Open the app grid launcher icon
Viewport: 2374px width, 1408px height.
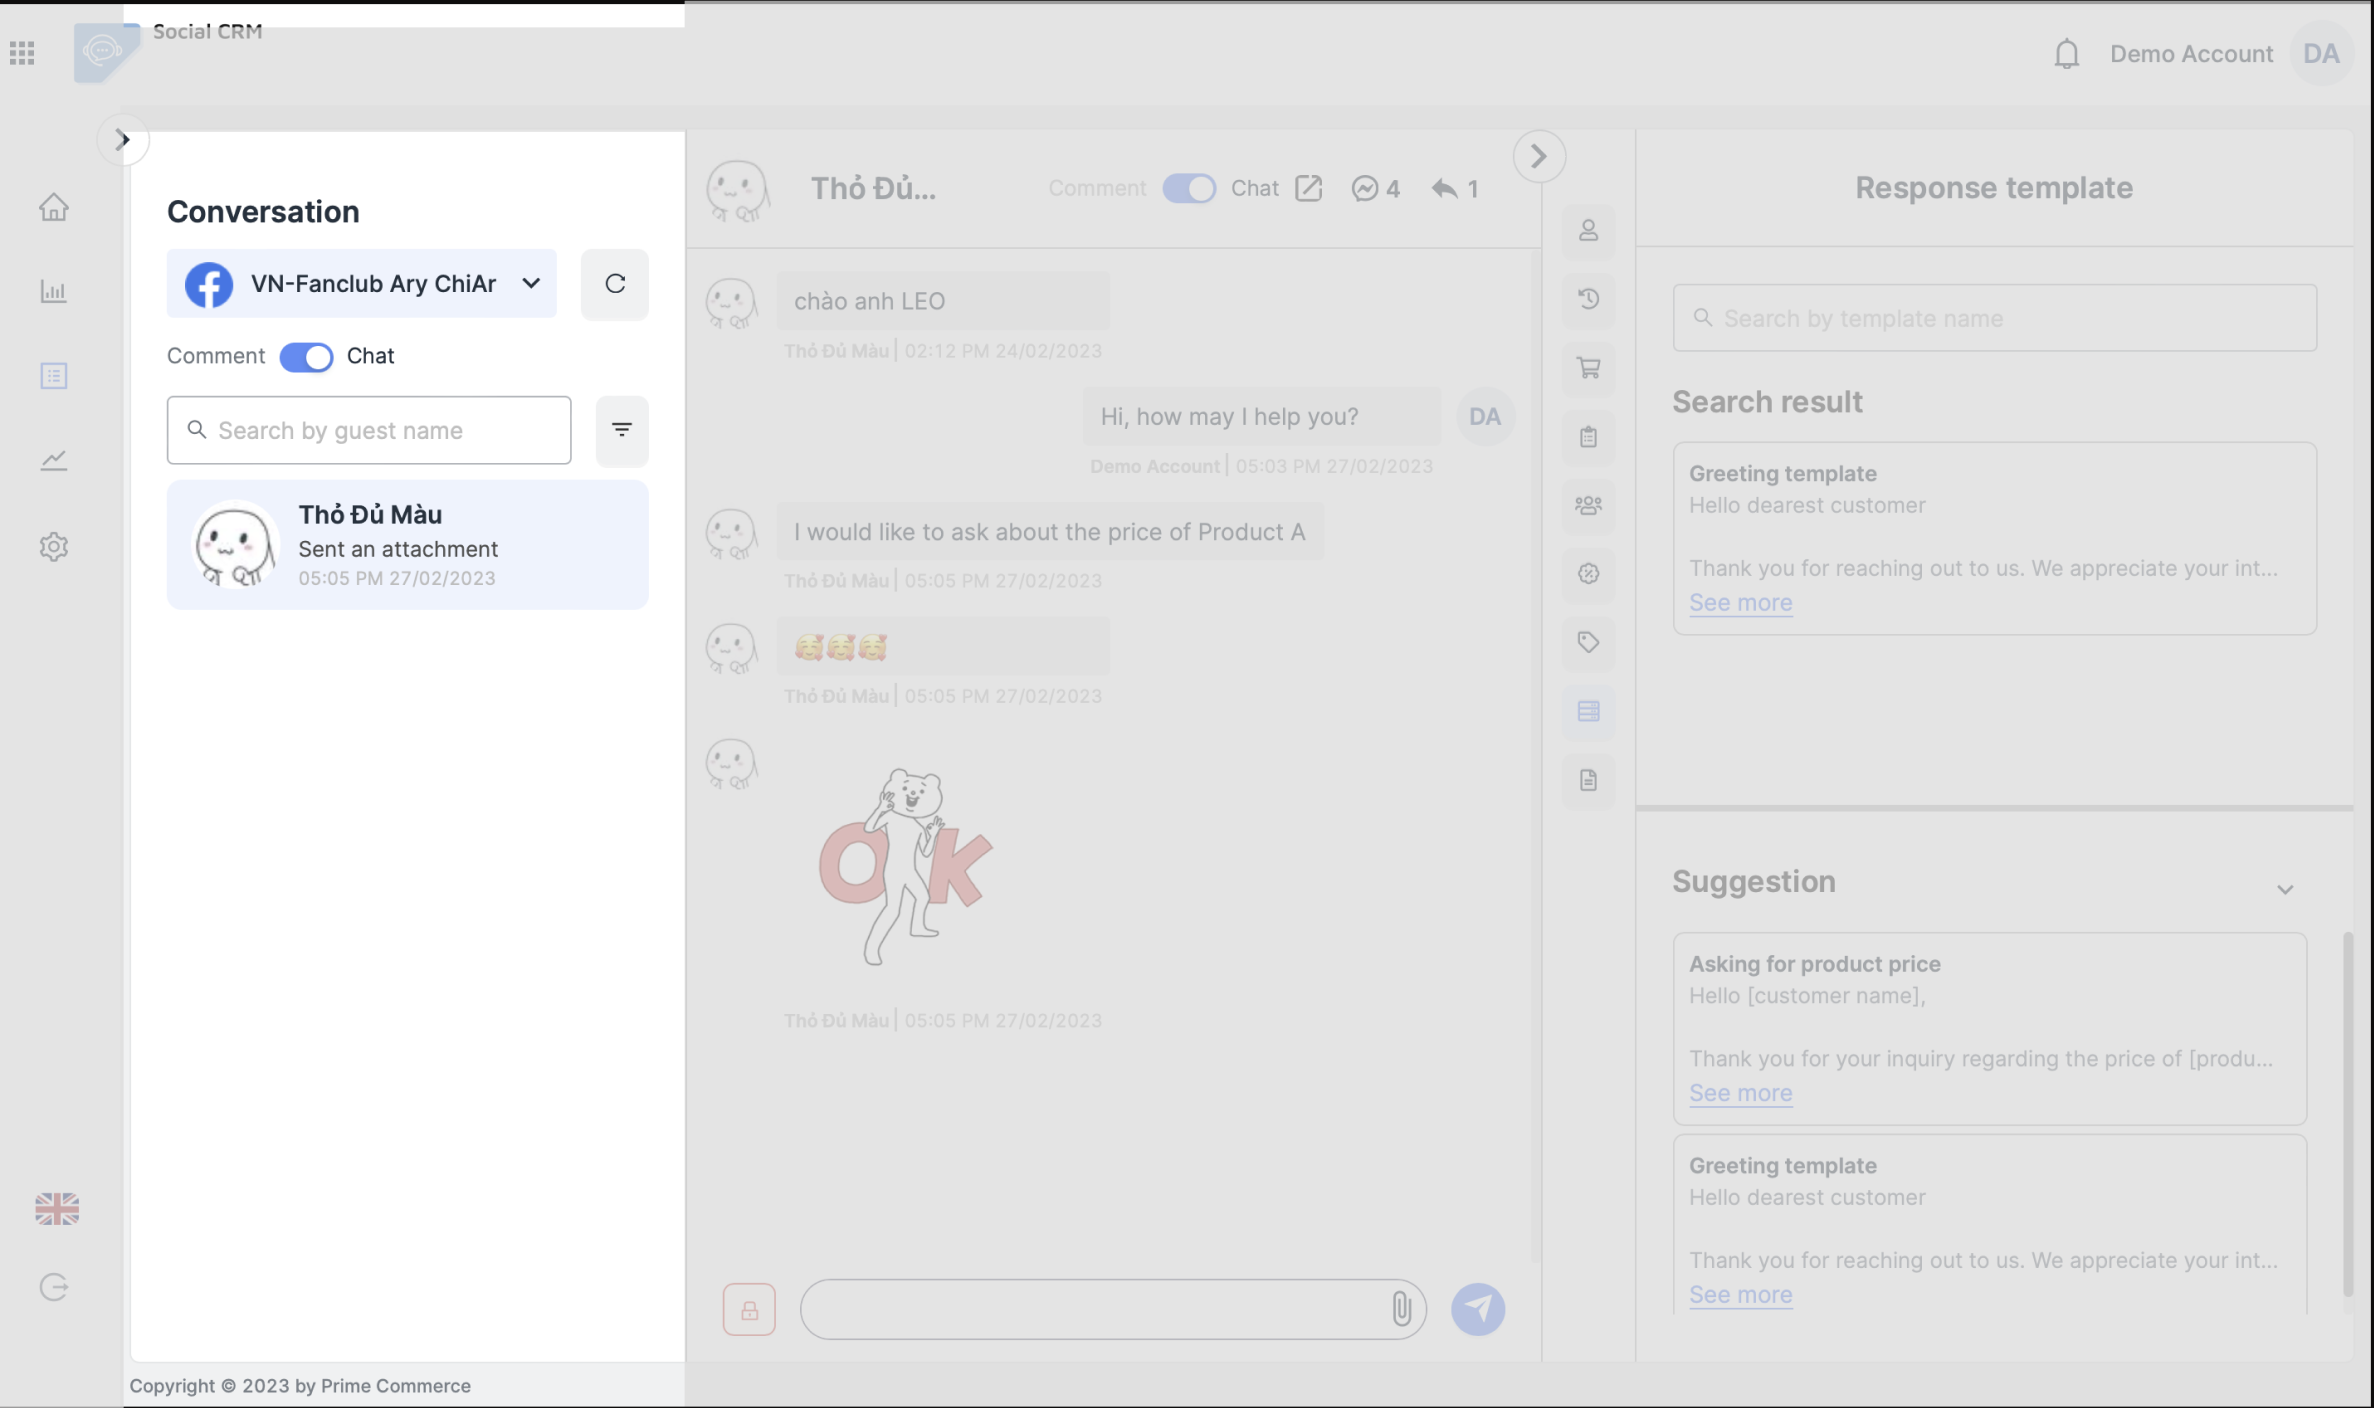coord(22,53)
